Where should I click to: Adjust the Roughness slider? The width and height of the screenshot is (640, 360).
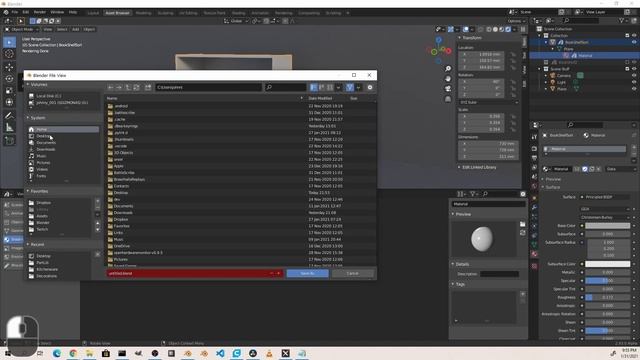(x=607, y=298)
